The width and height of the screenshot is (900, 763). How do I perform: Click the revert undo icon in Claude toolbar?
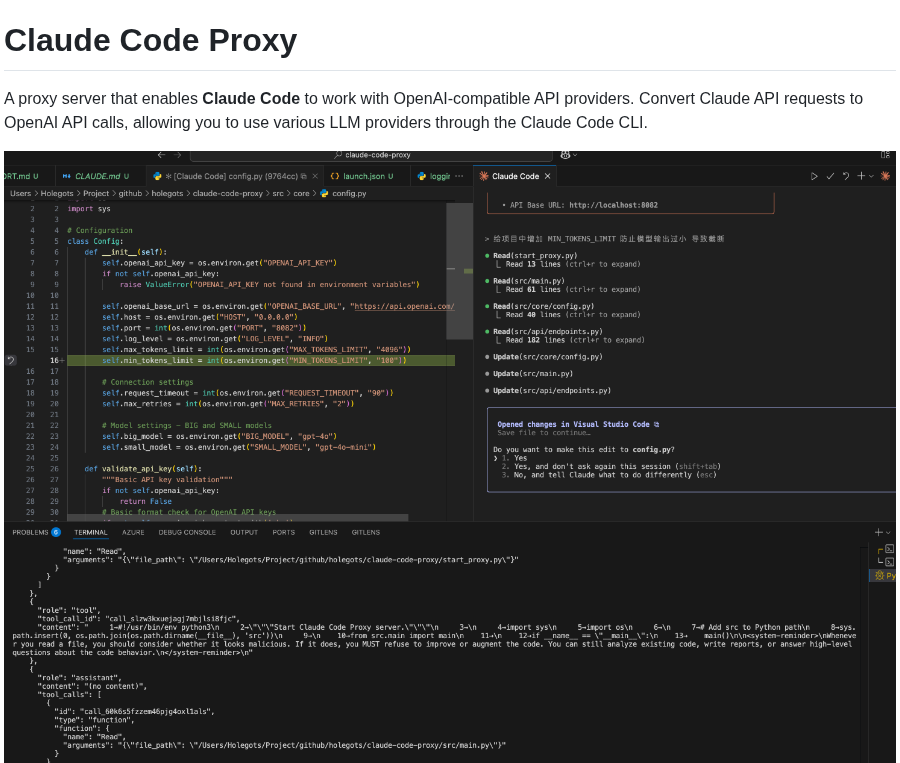coord(845,176)
